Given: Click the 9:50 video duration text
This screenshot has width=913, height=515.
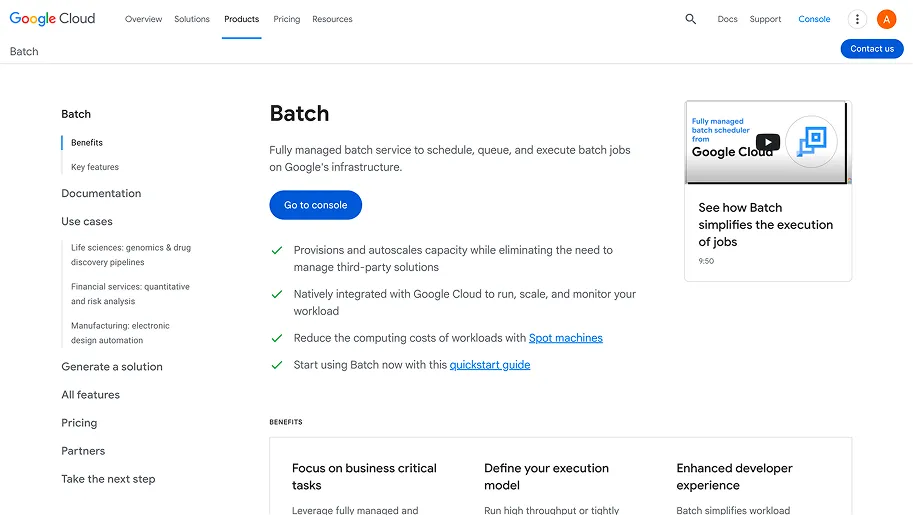Looking at the screenshot, I should pyautogui.click(x=706, y=261).
